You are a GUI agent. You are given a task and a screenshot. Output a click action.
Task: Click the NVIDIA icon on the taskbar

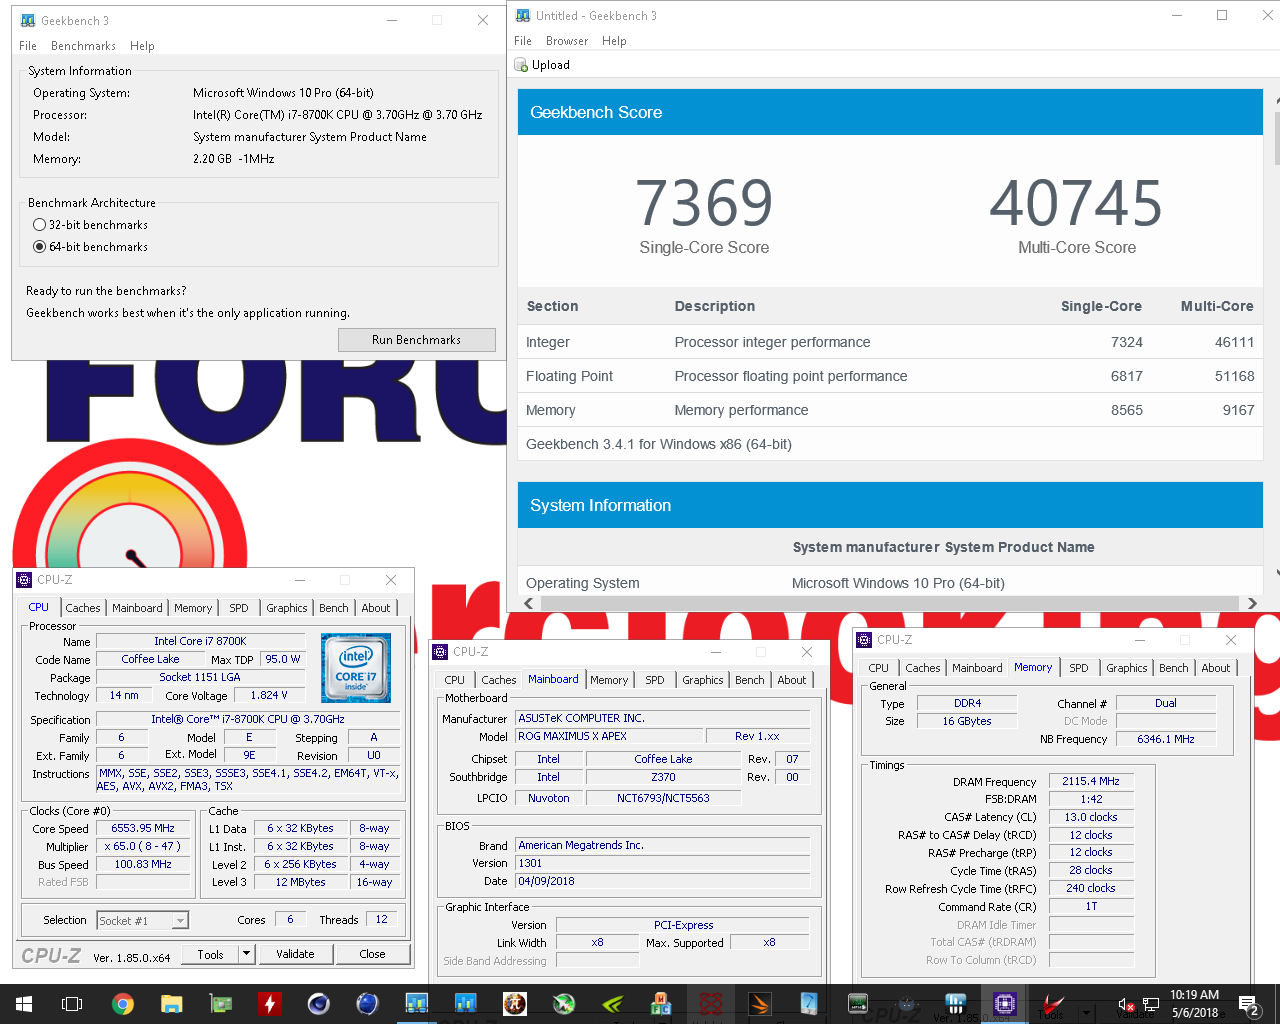tap(613, 1004)
